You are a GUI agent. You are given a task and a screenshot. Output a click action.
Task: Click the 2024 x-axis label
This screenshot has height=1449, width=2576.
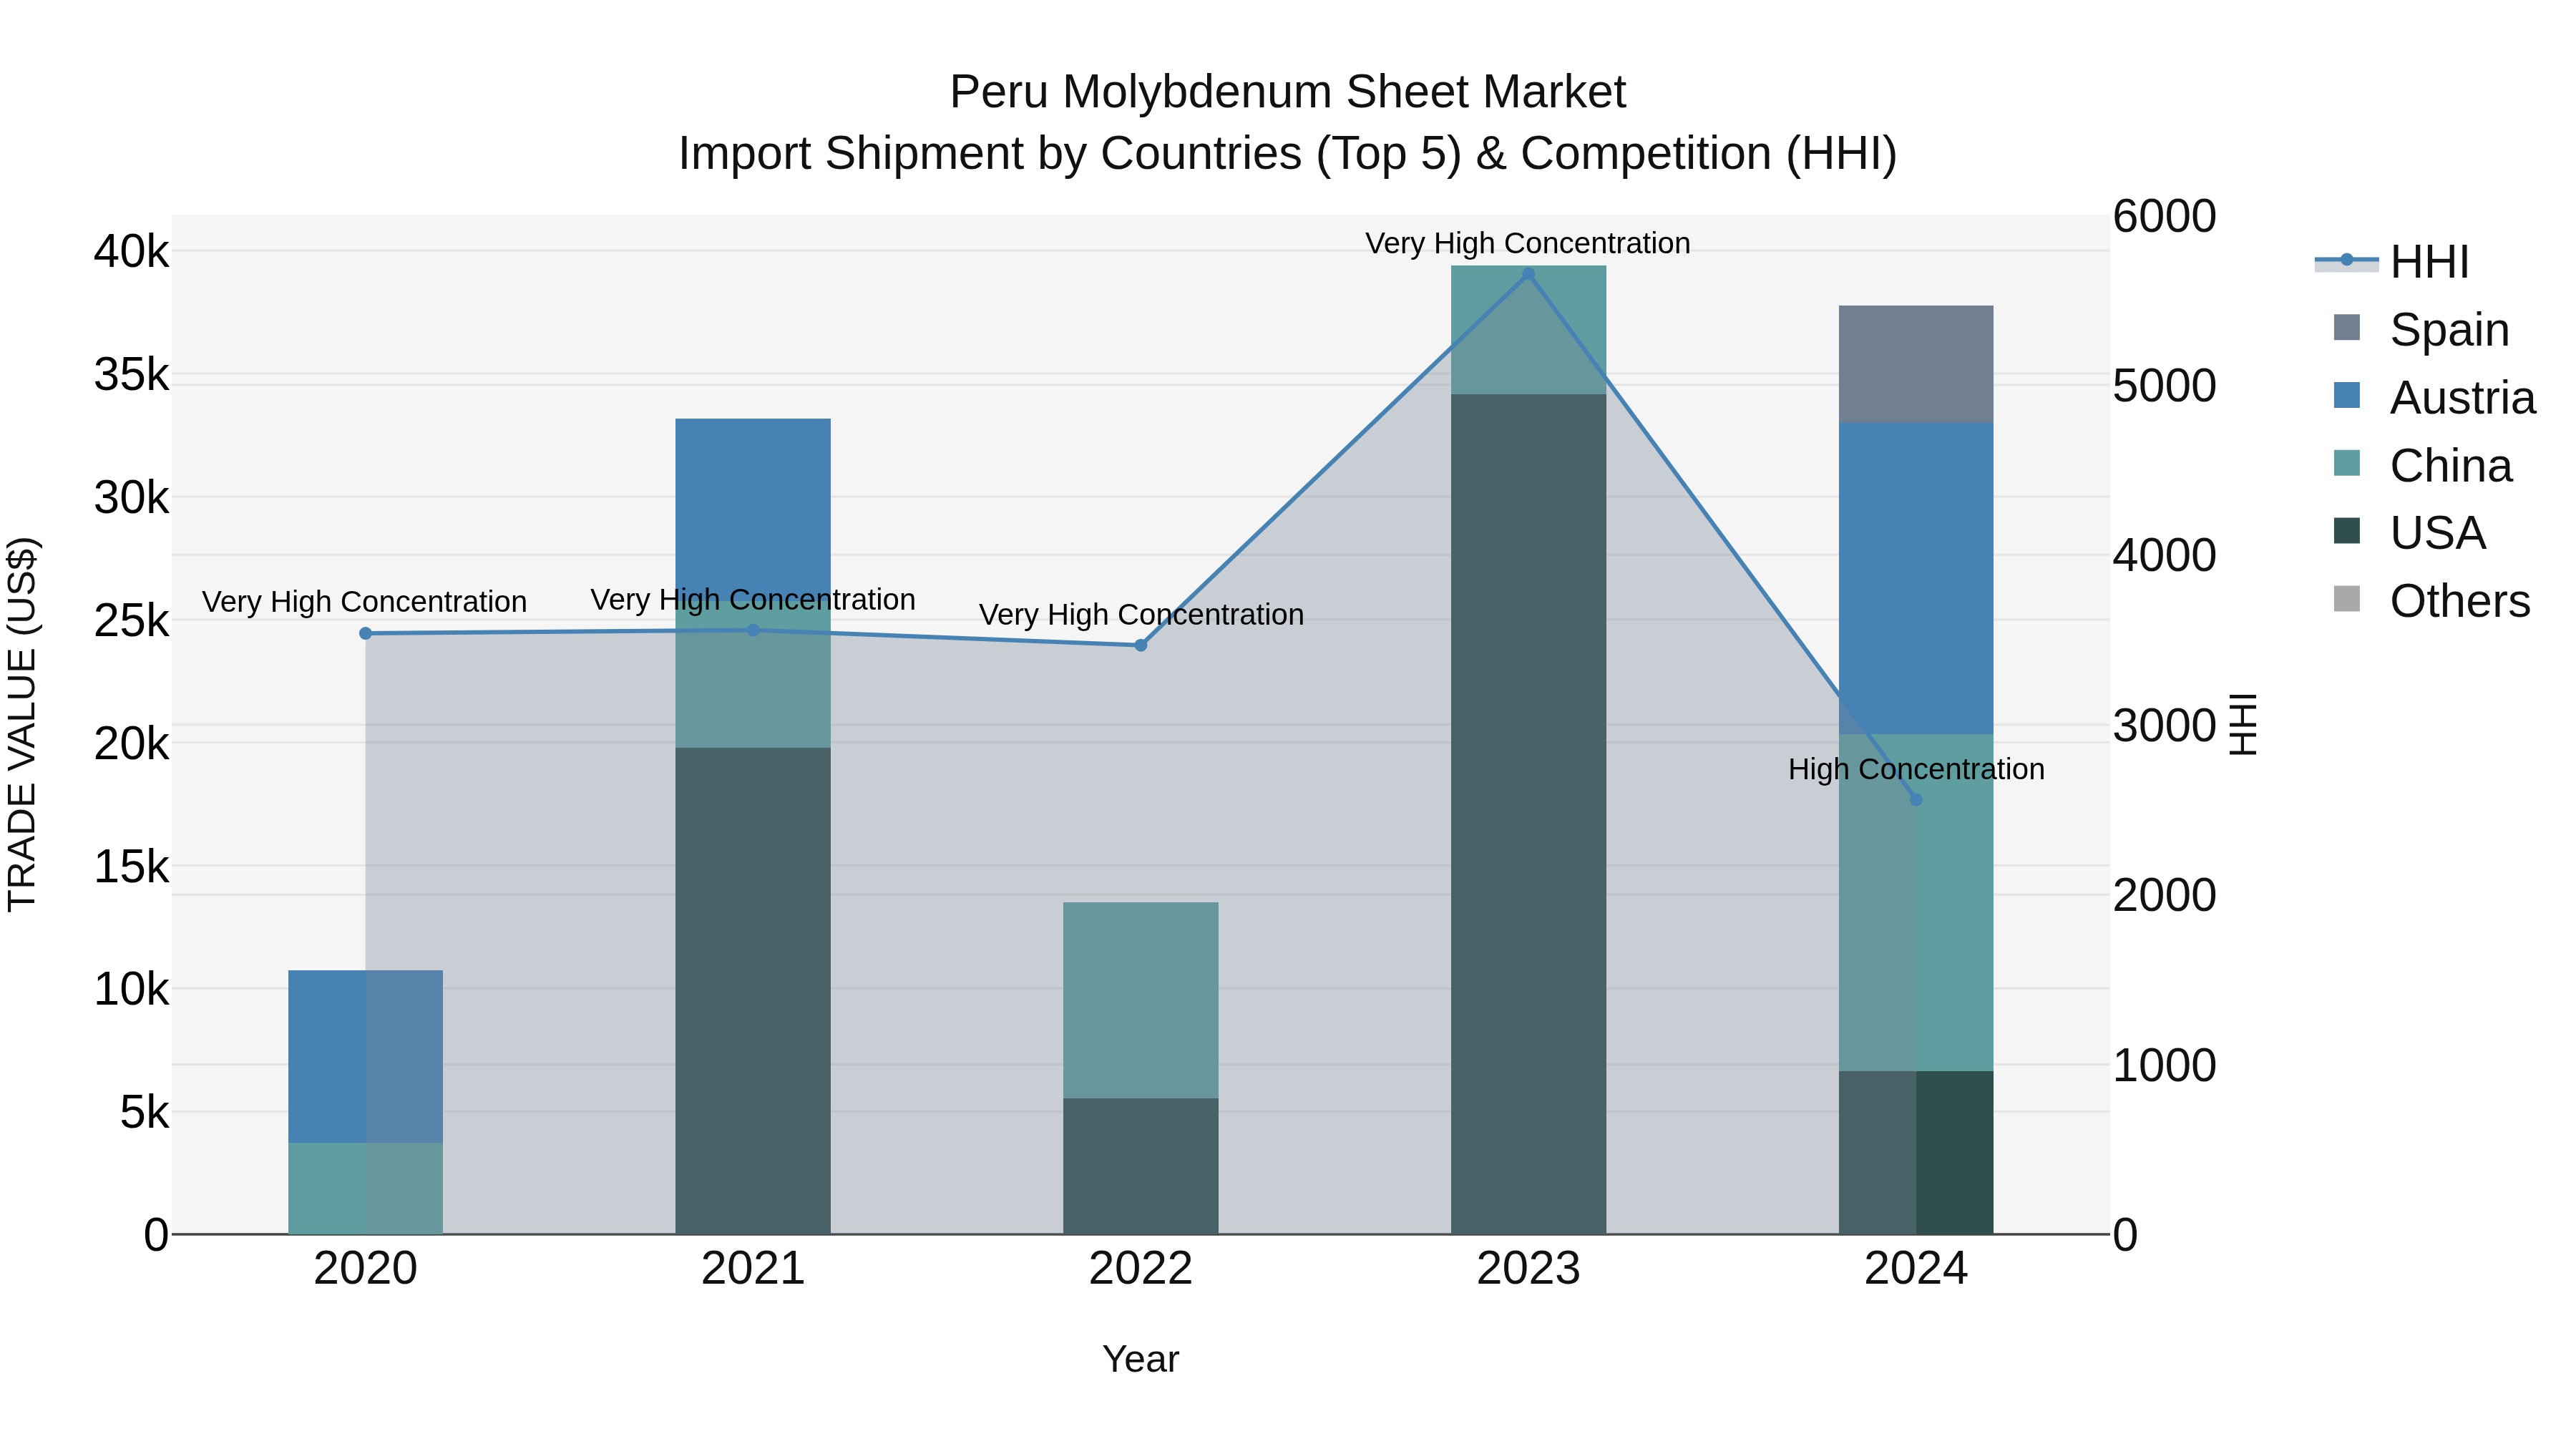[1916, 1269]
